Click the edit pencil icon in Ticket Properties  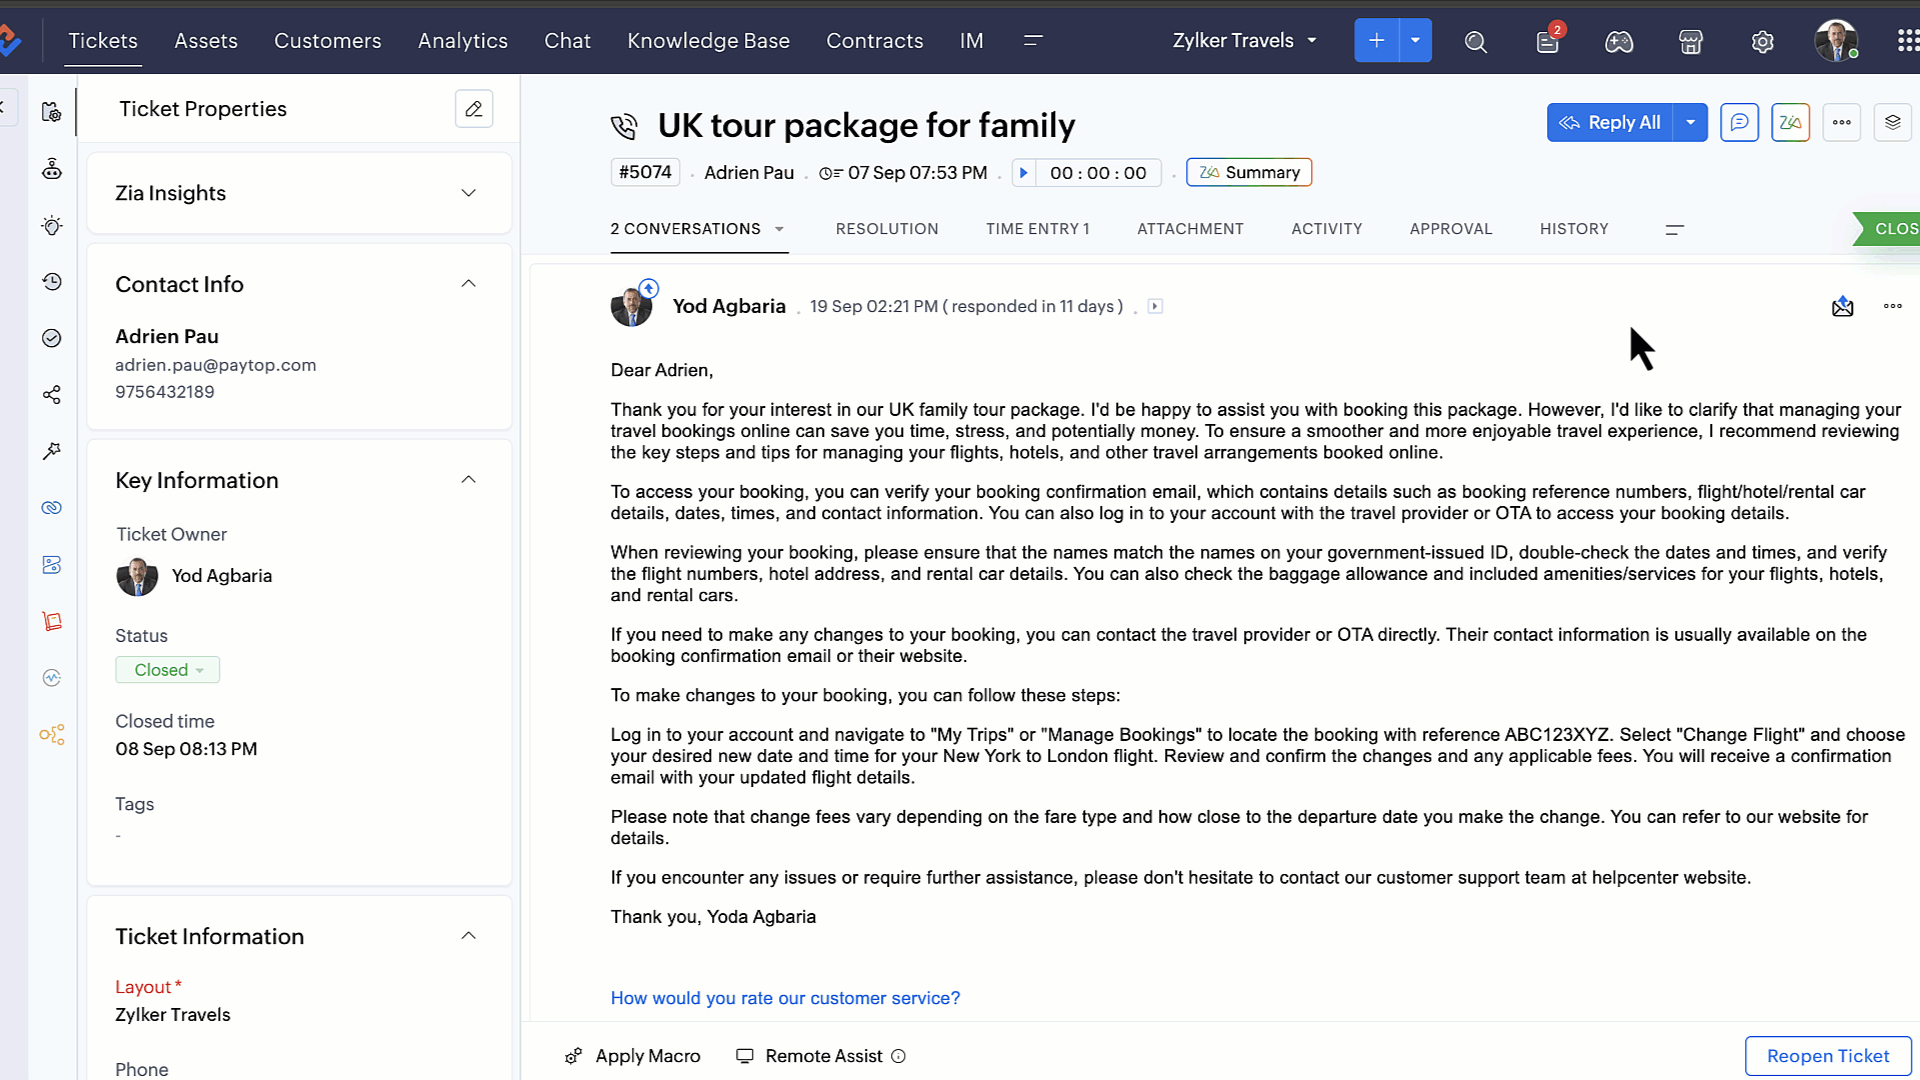[474, 109]
